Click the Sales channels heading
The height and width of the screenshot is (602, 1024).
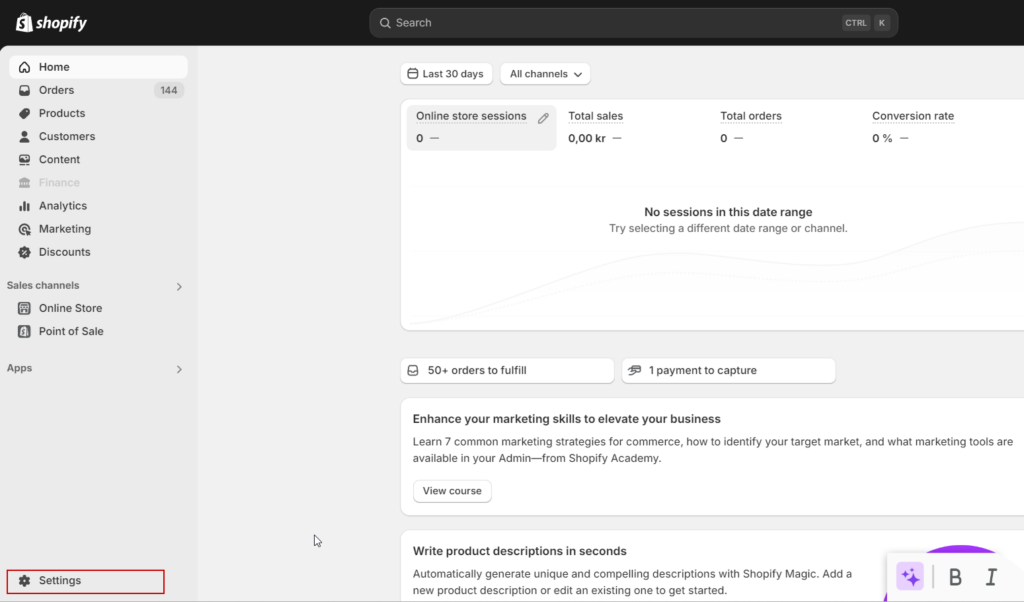pyautogui.click(x=43, y=285)
